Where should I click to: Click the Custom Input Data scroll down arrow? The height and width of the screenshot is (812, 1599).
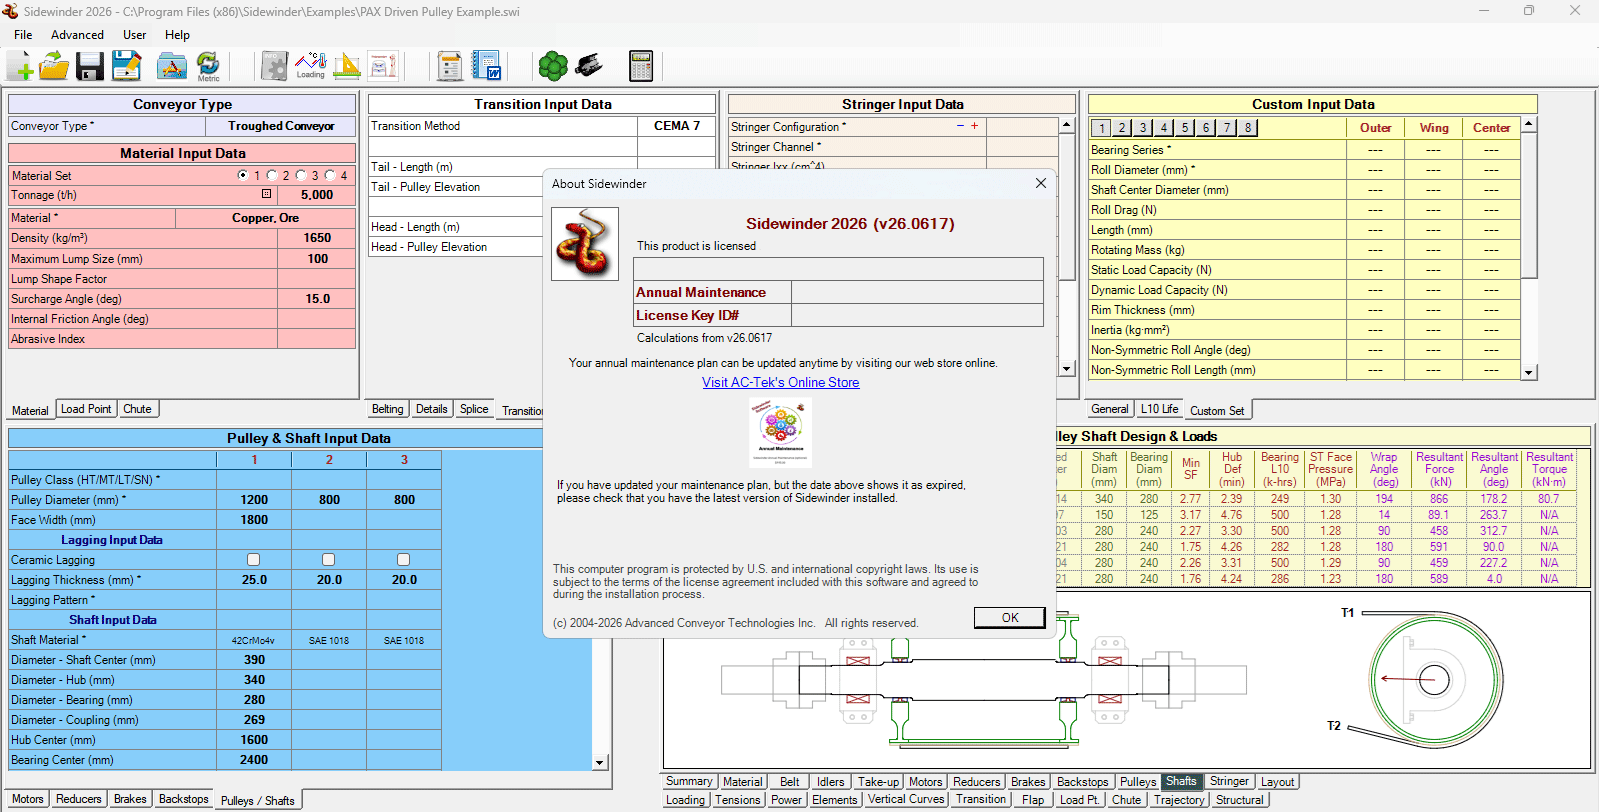1528,373
